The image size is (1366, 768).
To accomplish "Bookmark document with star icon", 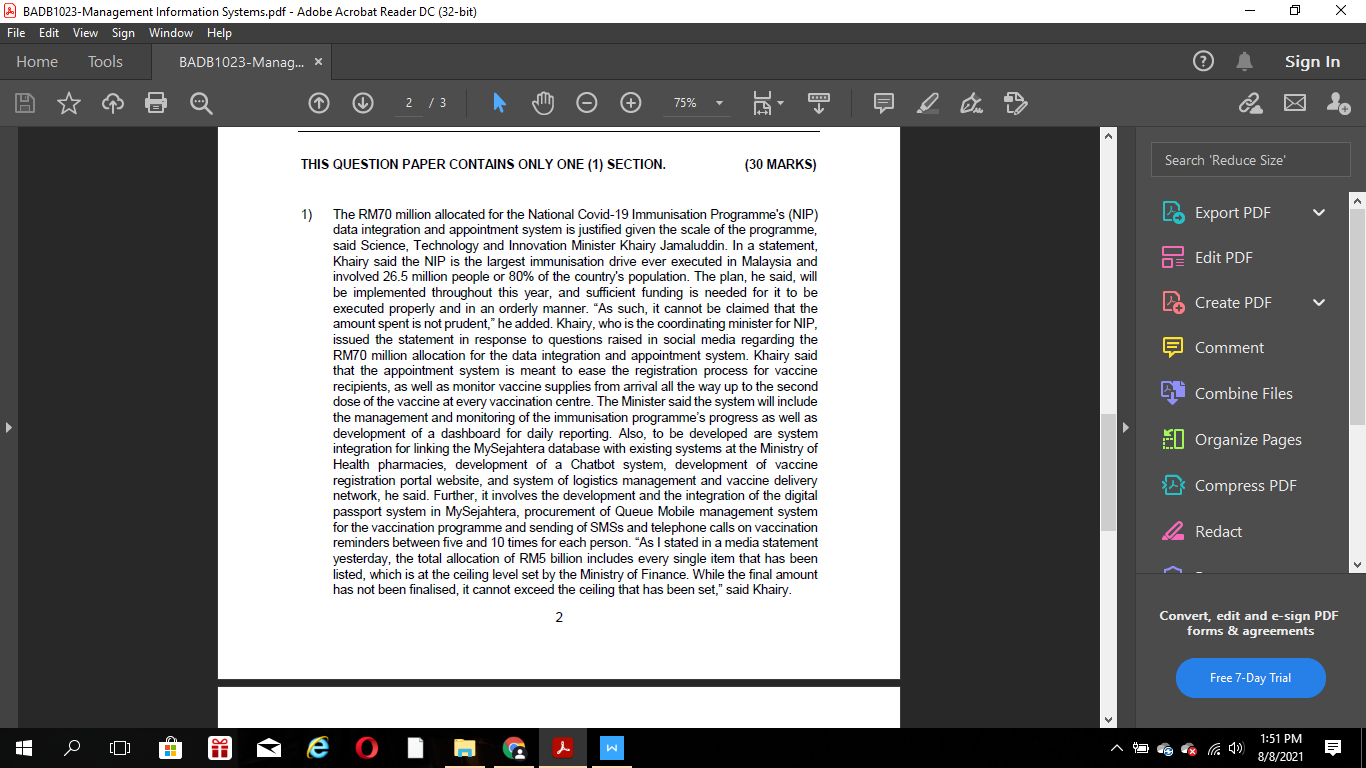I will pos(69,103).
